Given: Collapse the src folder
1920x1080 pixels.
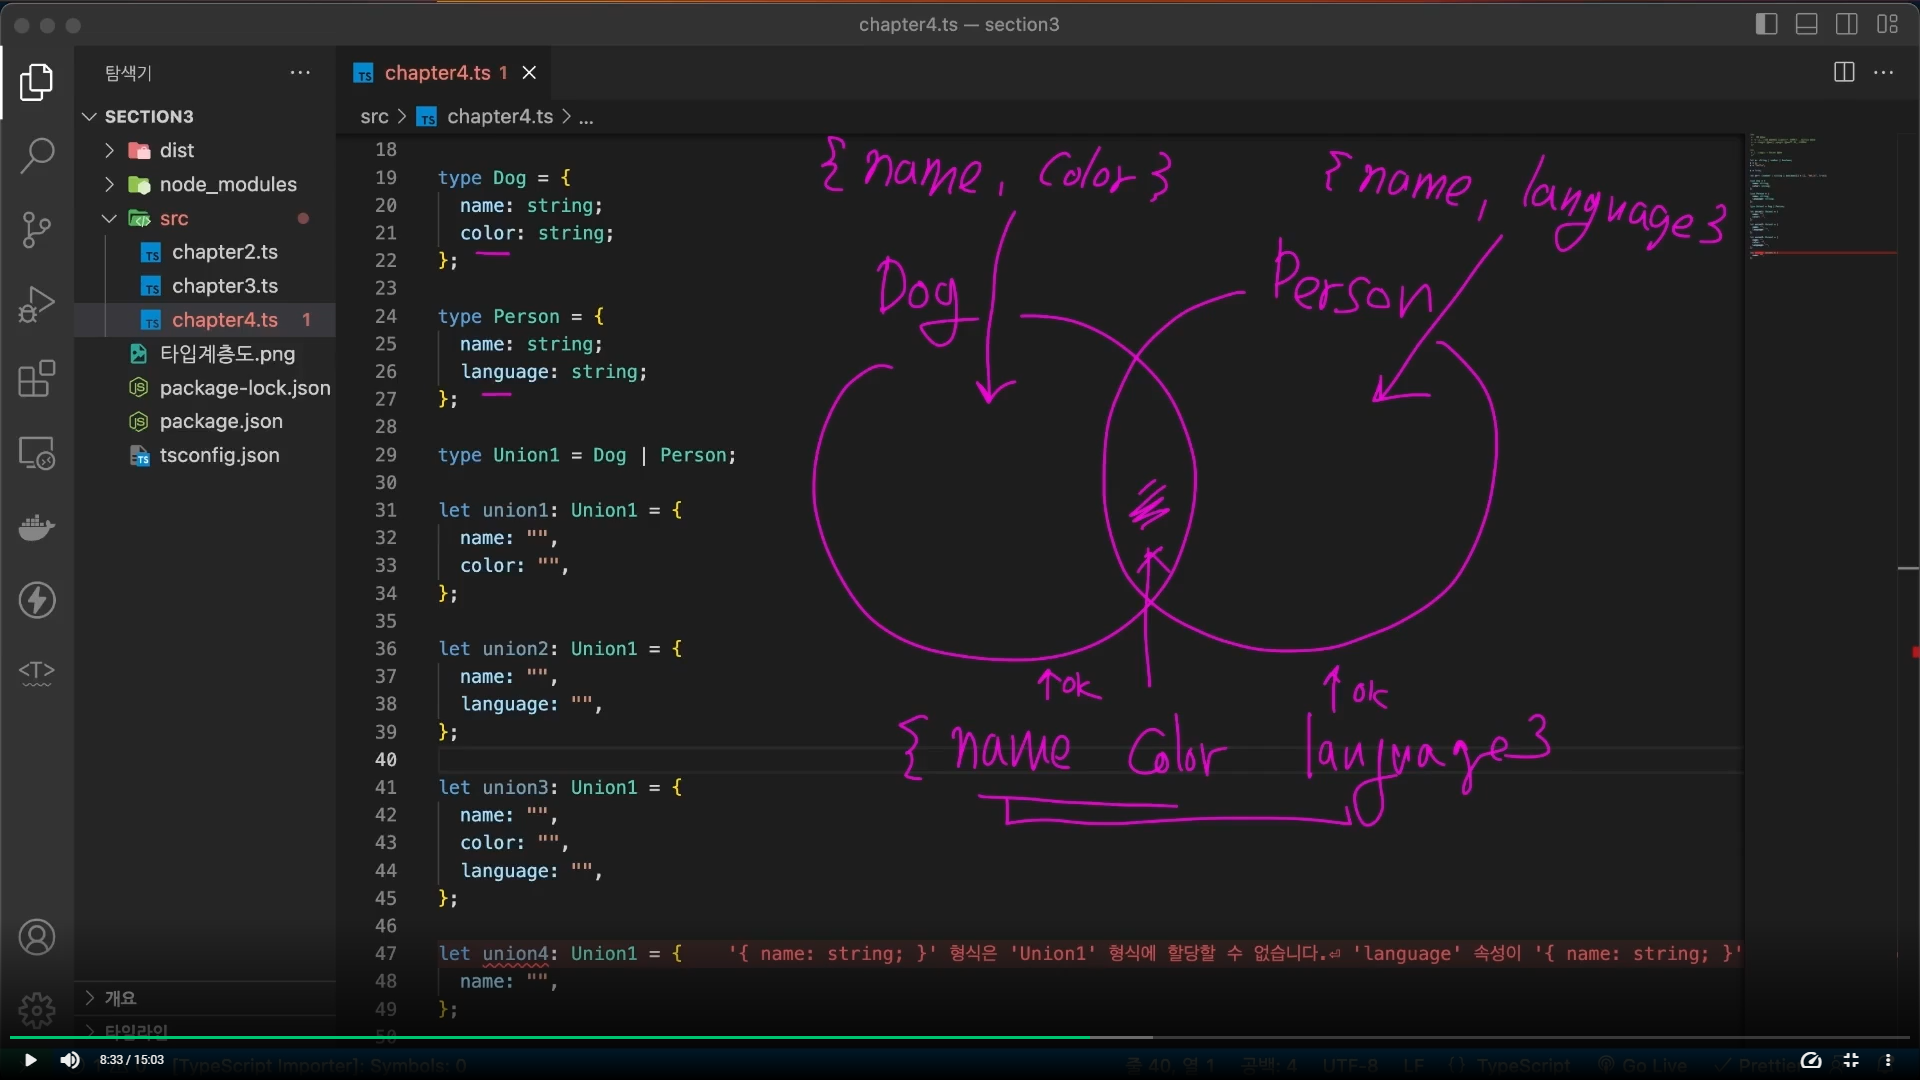Looking at the screenshot, I should click(x=172, y=218).
